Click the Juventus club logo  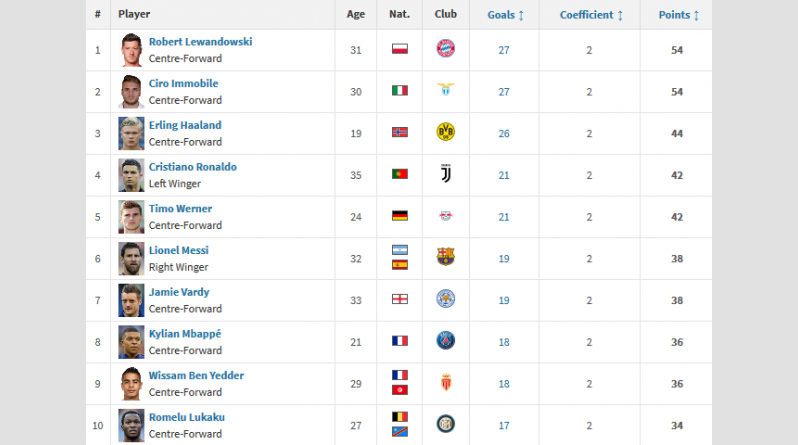tap(445, 174)
